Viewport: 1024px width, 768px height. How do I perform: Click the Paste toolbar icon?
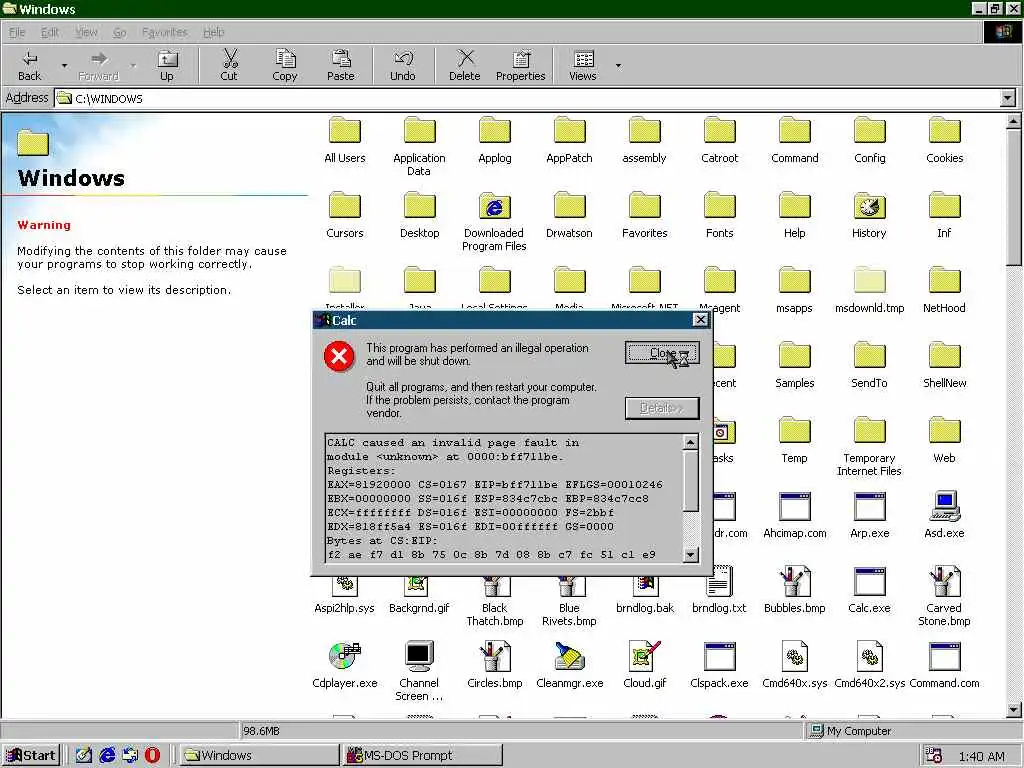tap(340, 65)
